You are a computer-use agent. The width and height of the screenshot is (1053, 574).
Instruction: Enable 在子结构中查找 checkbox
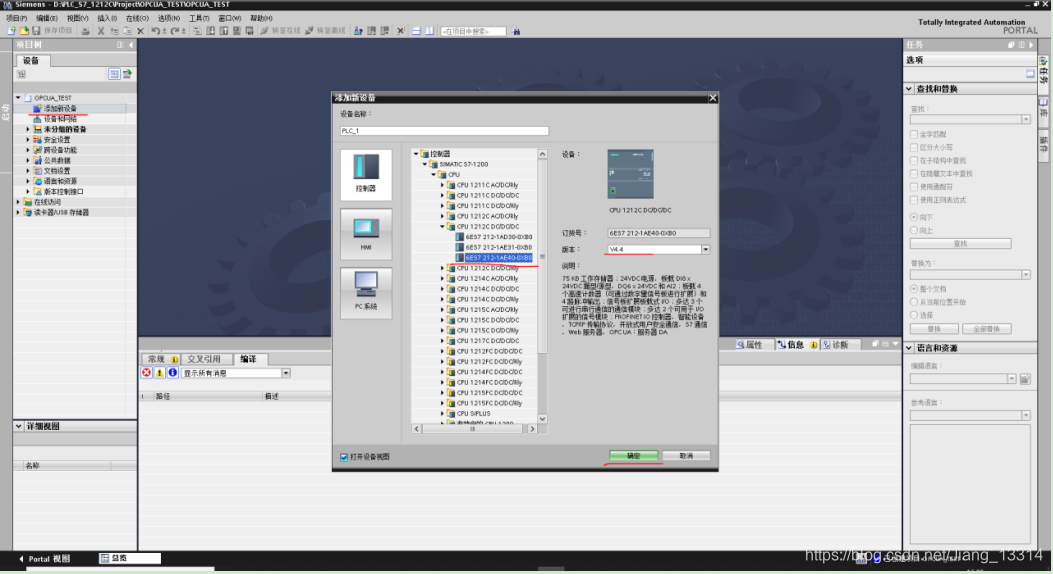click(914, 160)
